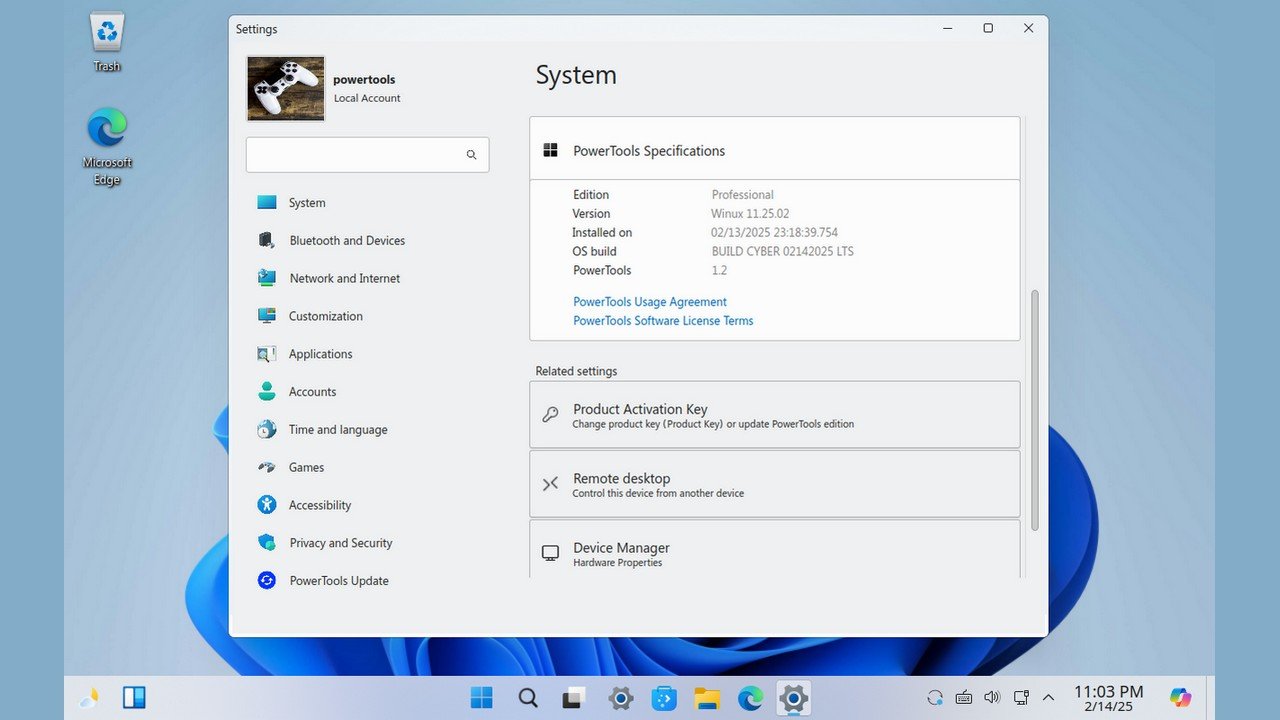Open the Device Manager monitor icon

click(550, 553)
